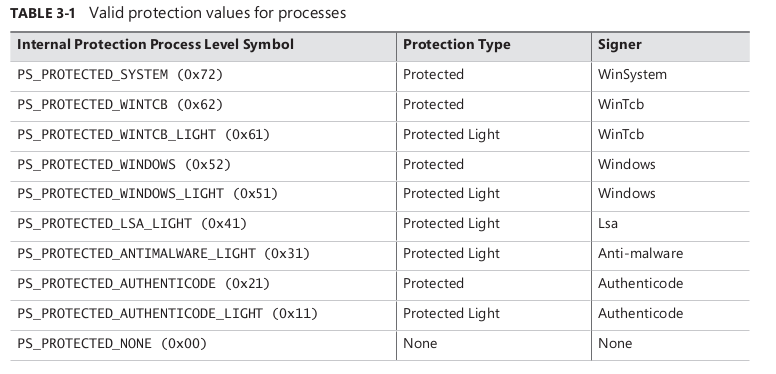
Task: Select PS_PROTECTED_ANTIMALWARE_LIGHT (0x31) cell
Action: pyautogui.click(x=163, y=254)
